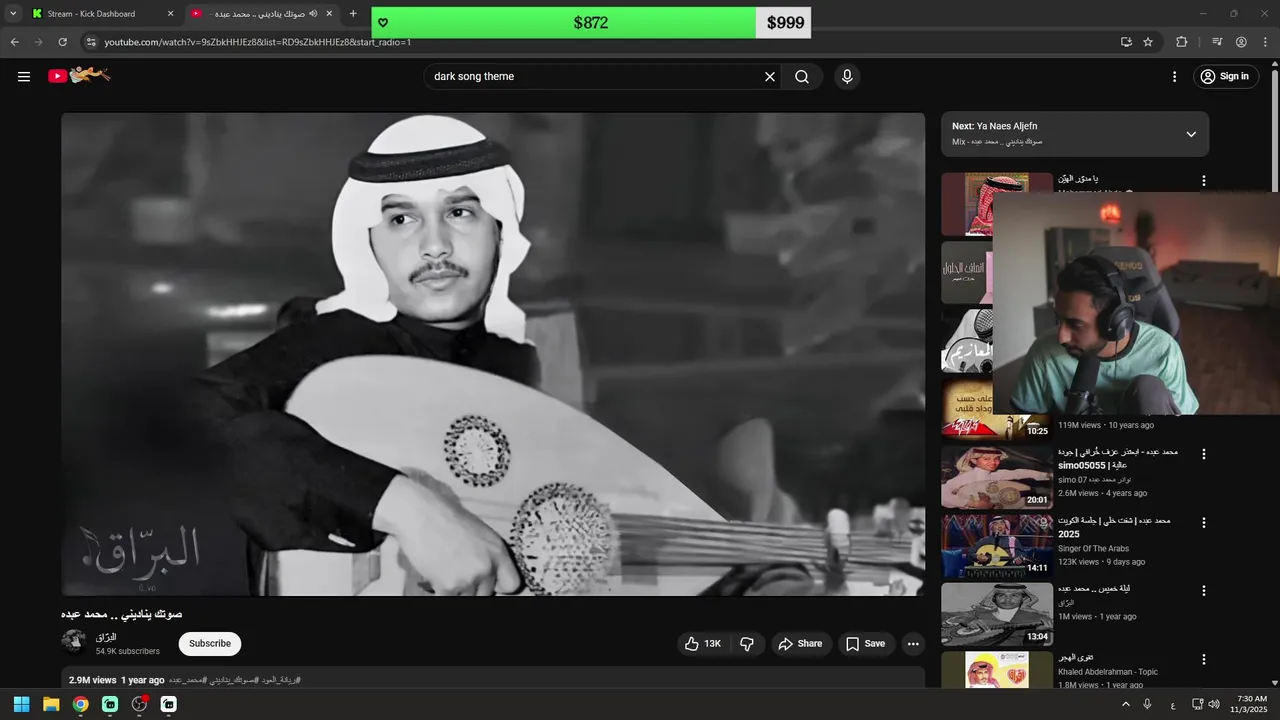This screenshot has width=1280, height=720.
Task: Open the 54.9K subscribers channel name link
Action: point(106,637)
